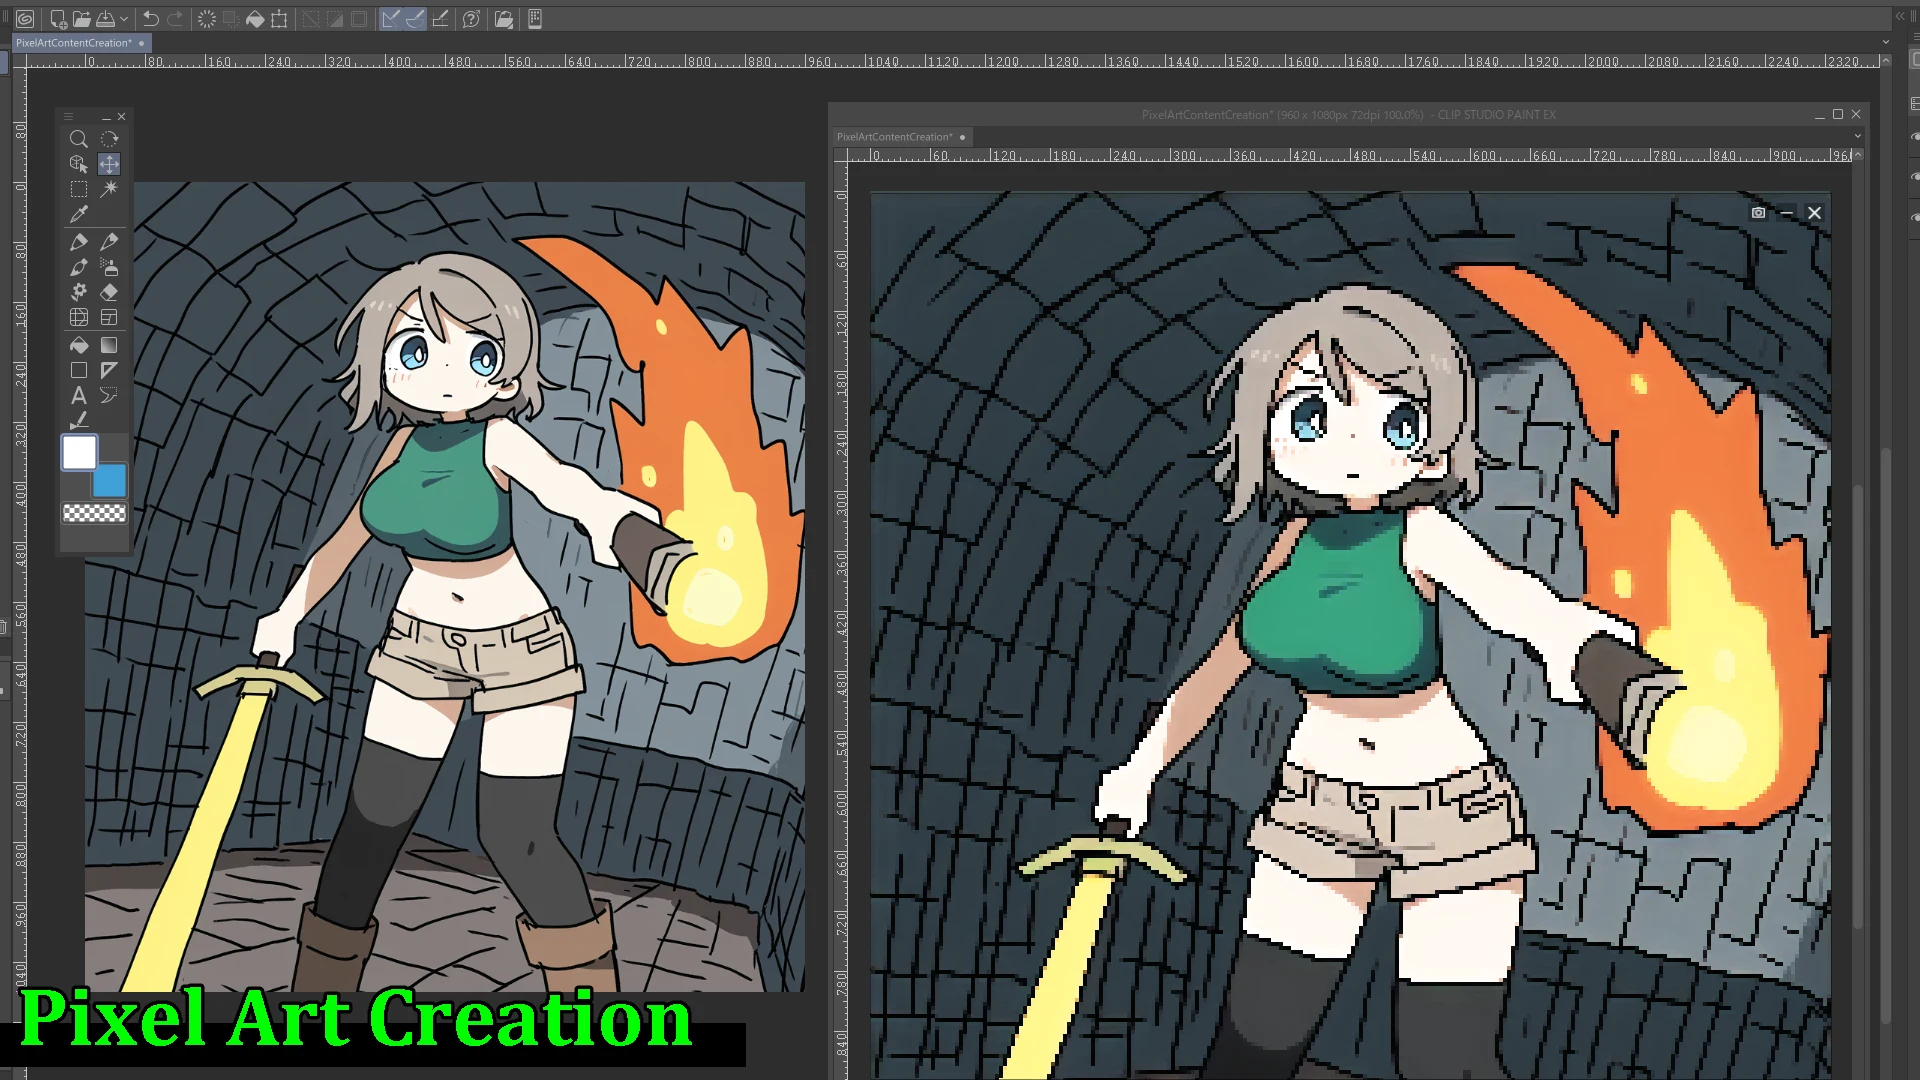Click the Clear icon in the command bar
This screenshot has width=1920, height=1080.
point(207,19)
